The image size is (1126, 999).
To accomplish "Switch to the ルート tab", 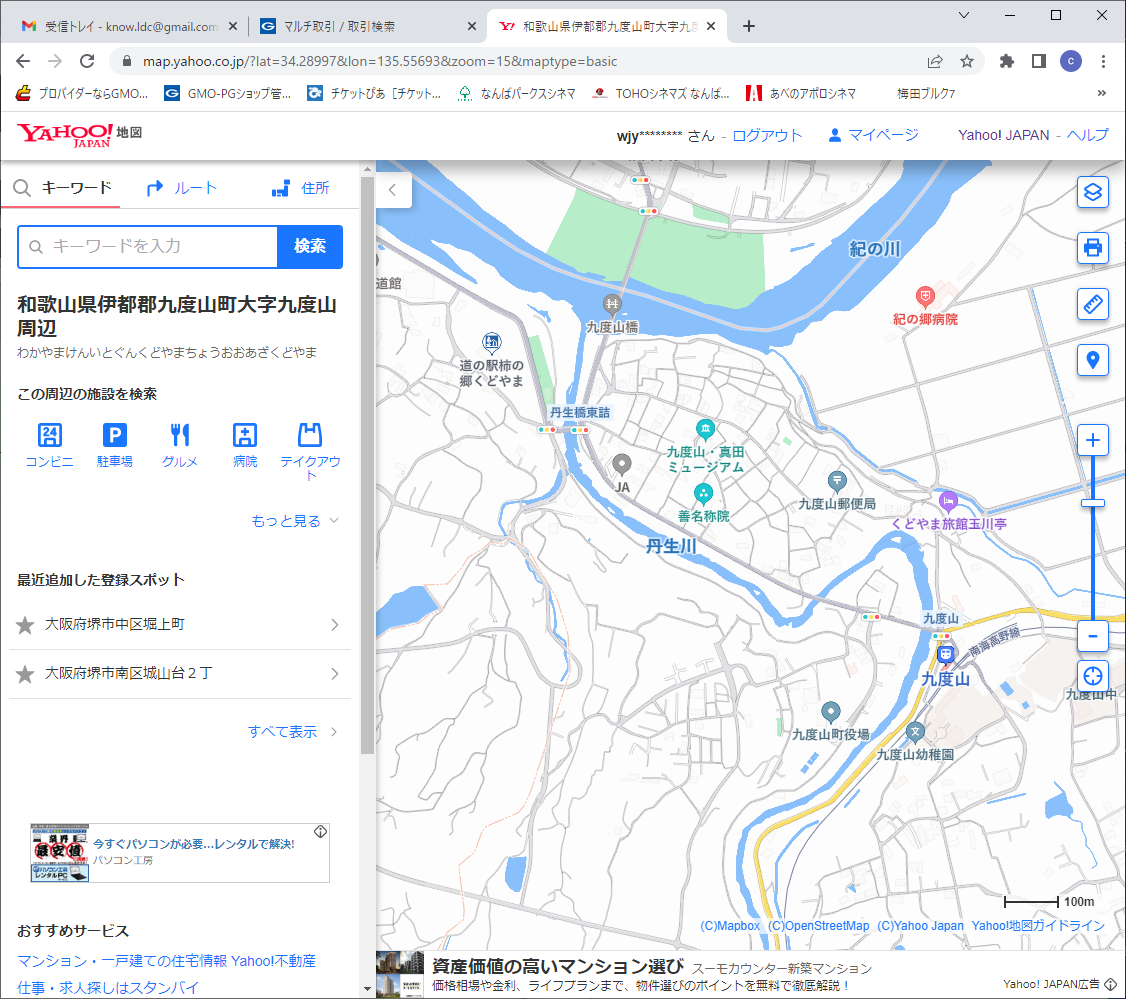I will pyautogui.click(x=182, y=188).
